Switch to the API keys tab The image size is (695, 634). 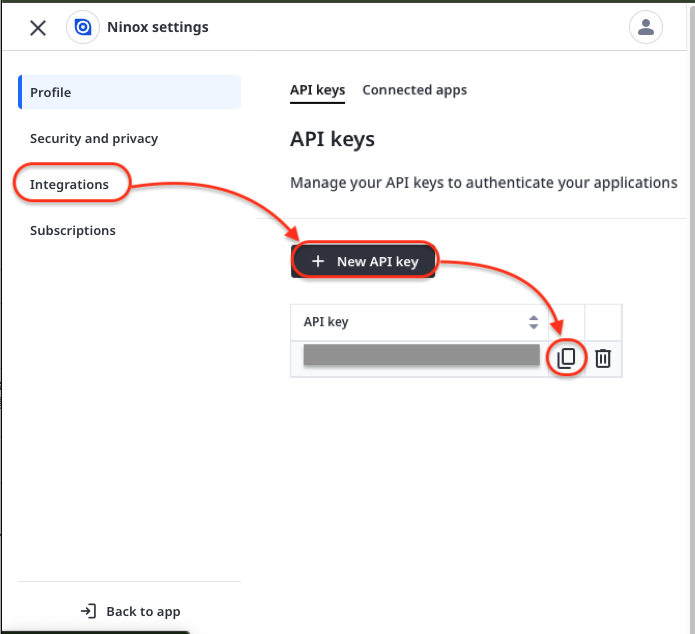point(317,90)
